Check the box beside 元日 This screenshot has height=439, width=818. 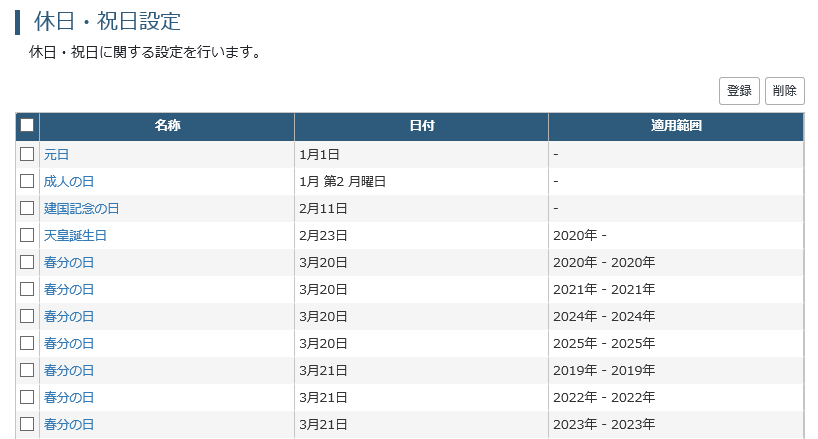[27, 154]
